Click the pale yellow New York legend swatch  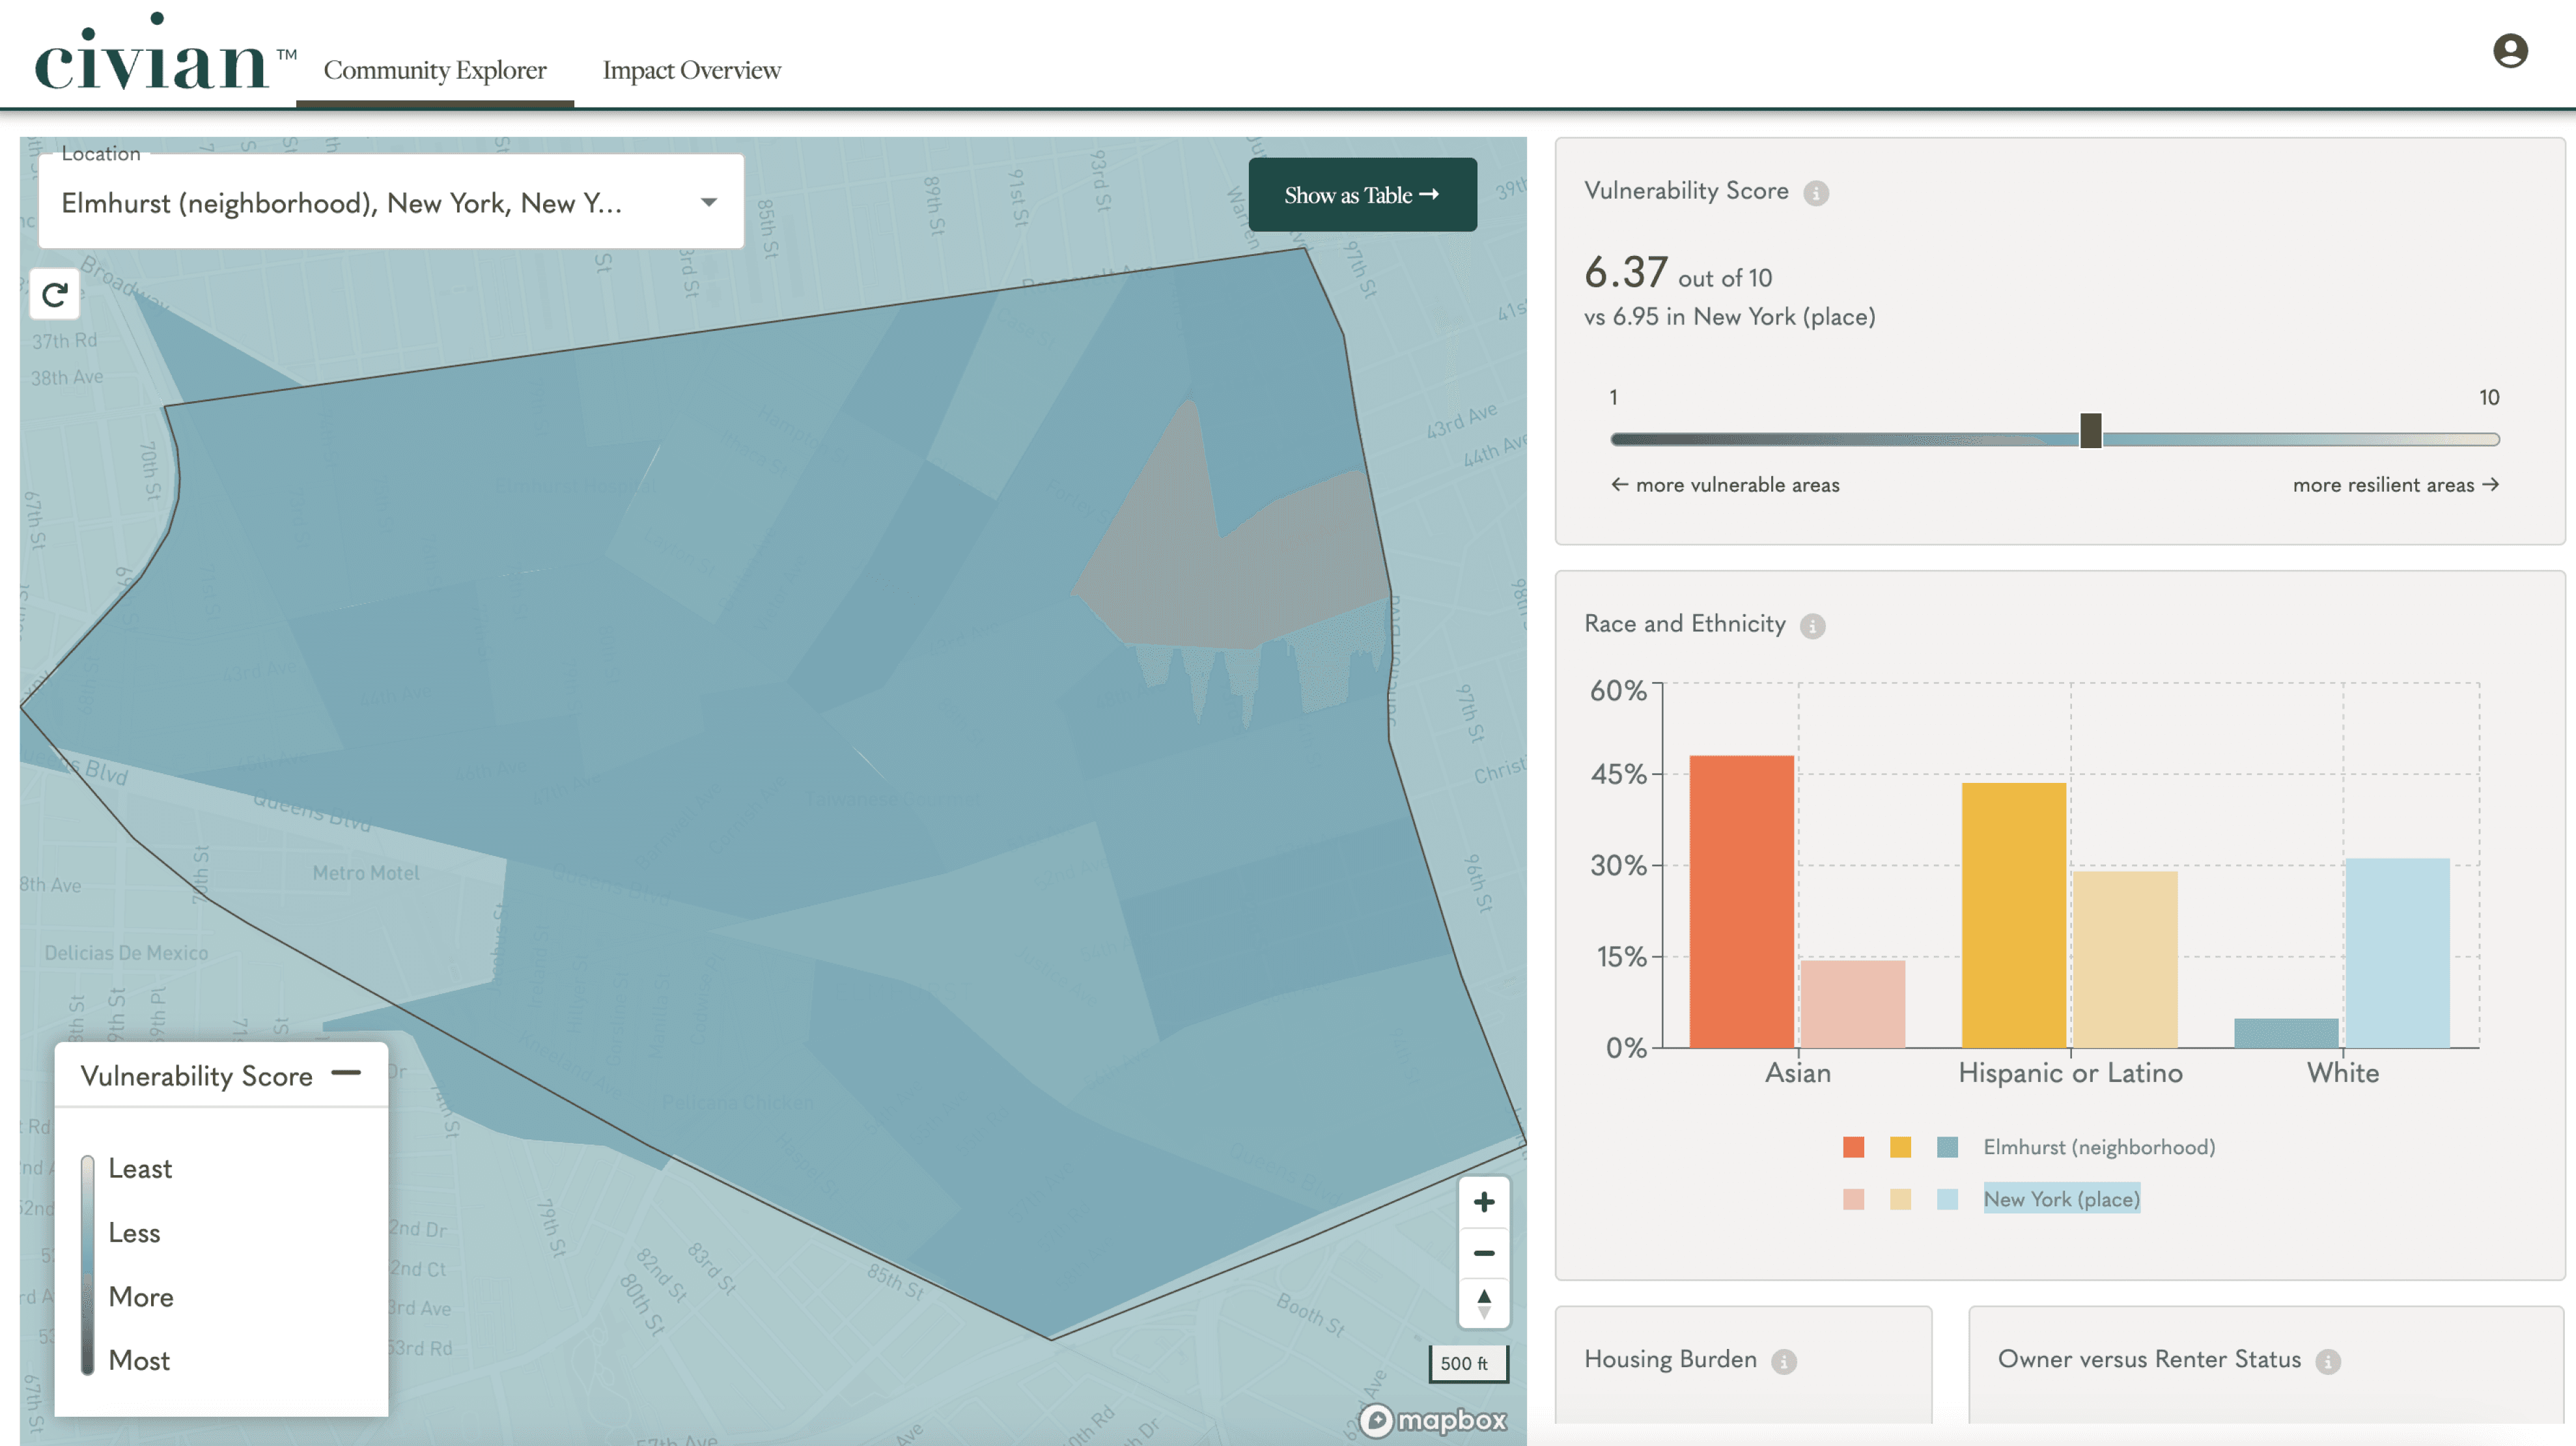[x=1900, y=1199]
